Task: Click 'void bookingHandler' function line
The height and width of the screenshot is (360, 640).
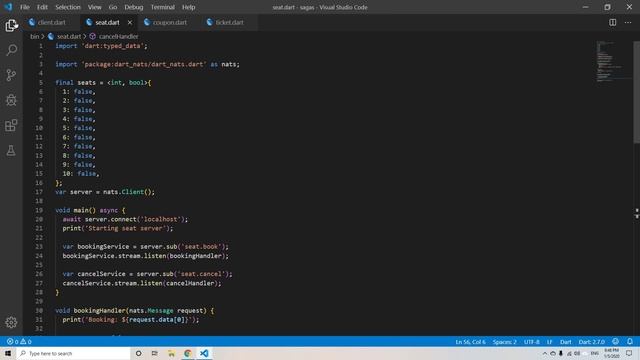Action: 135,311
